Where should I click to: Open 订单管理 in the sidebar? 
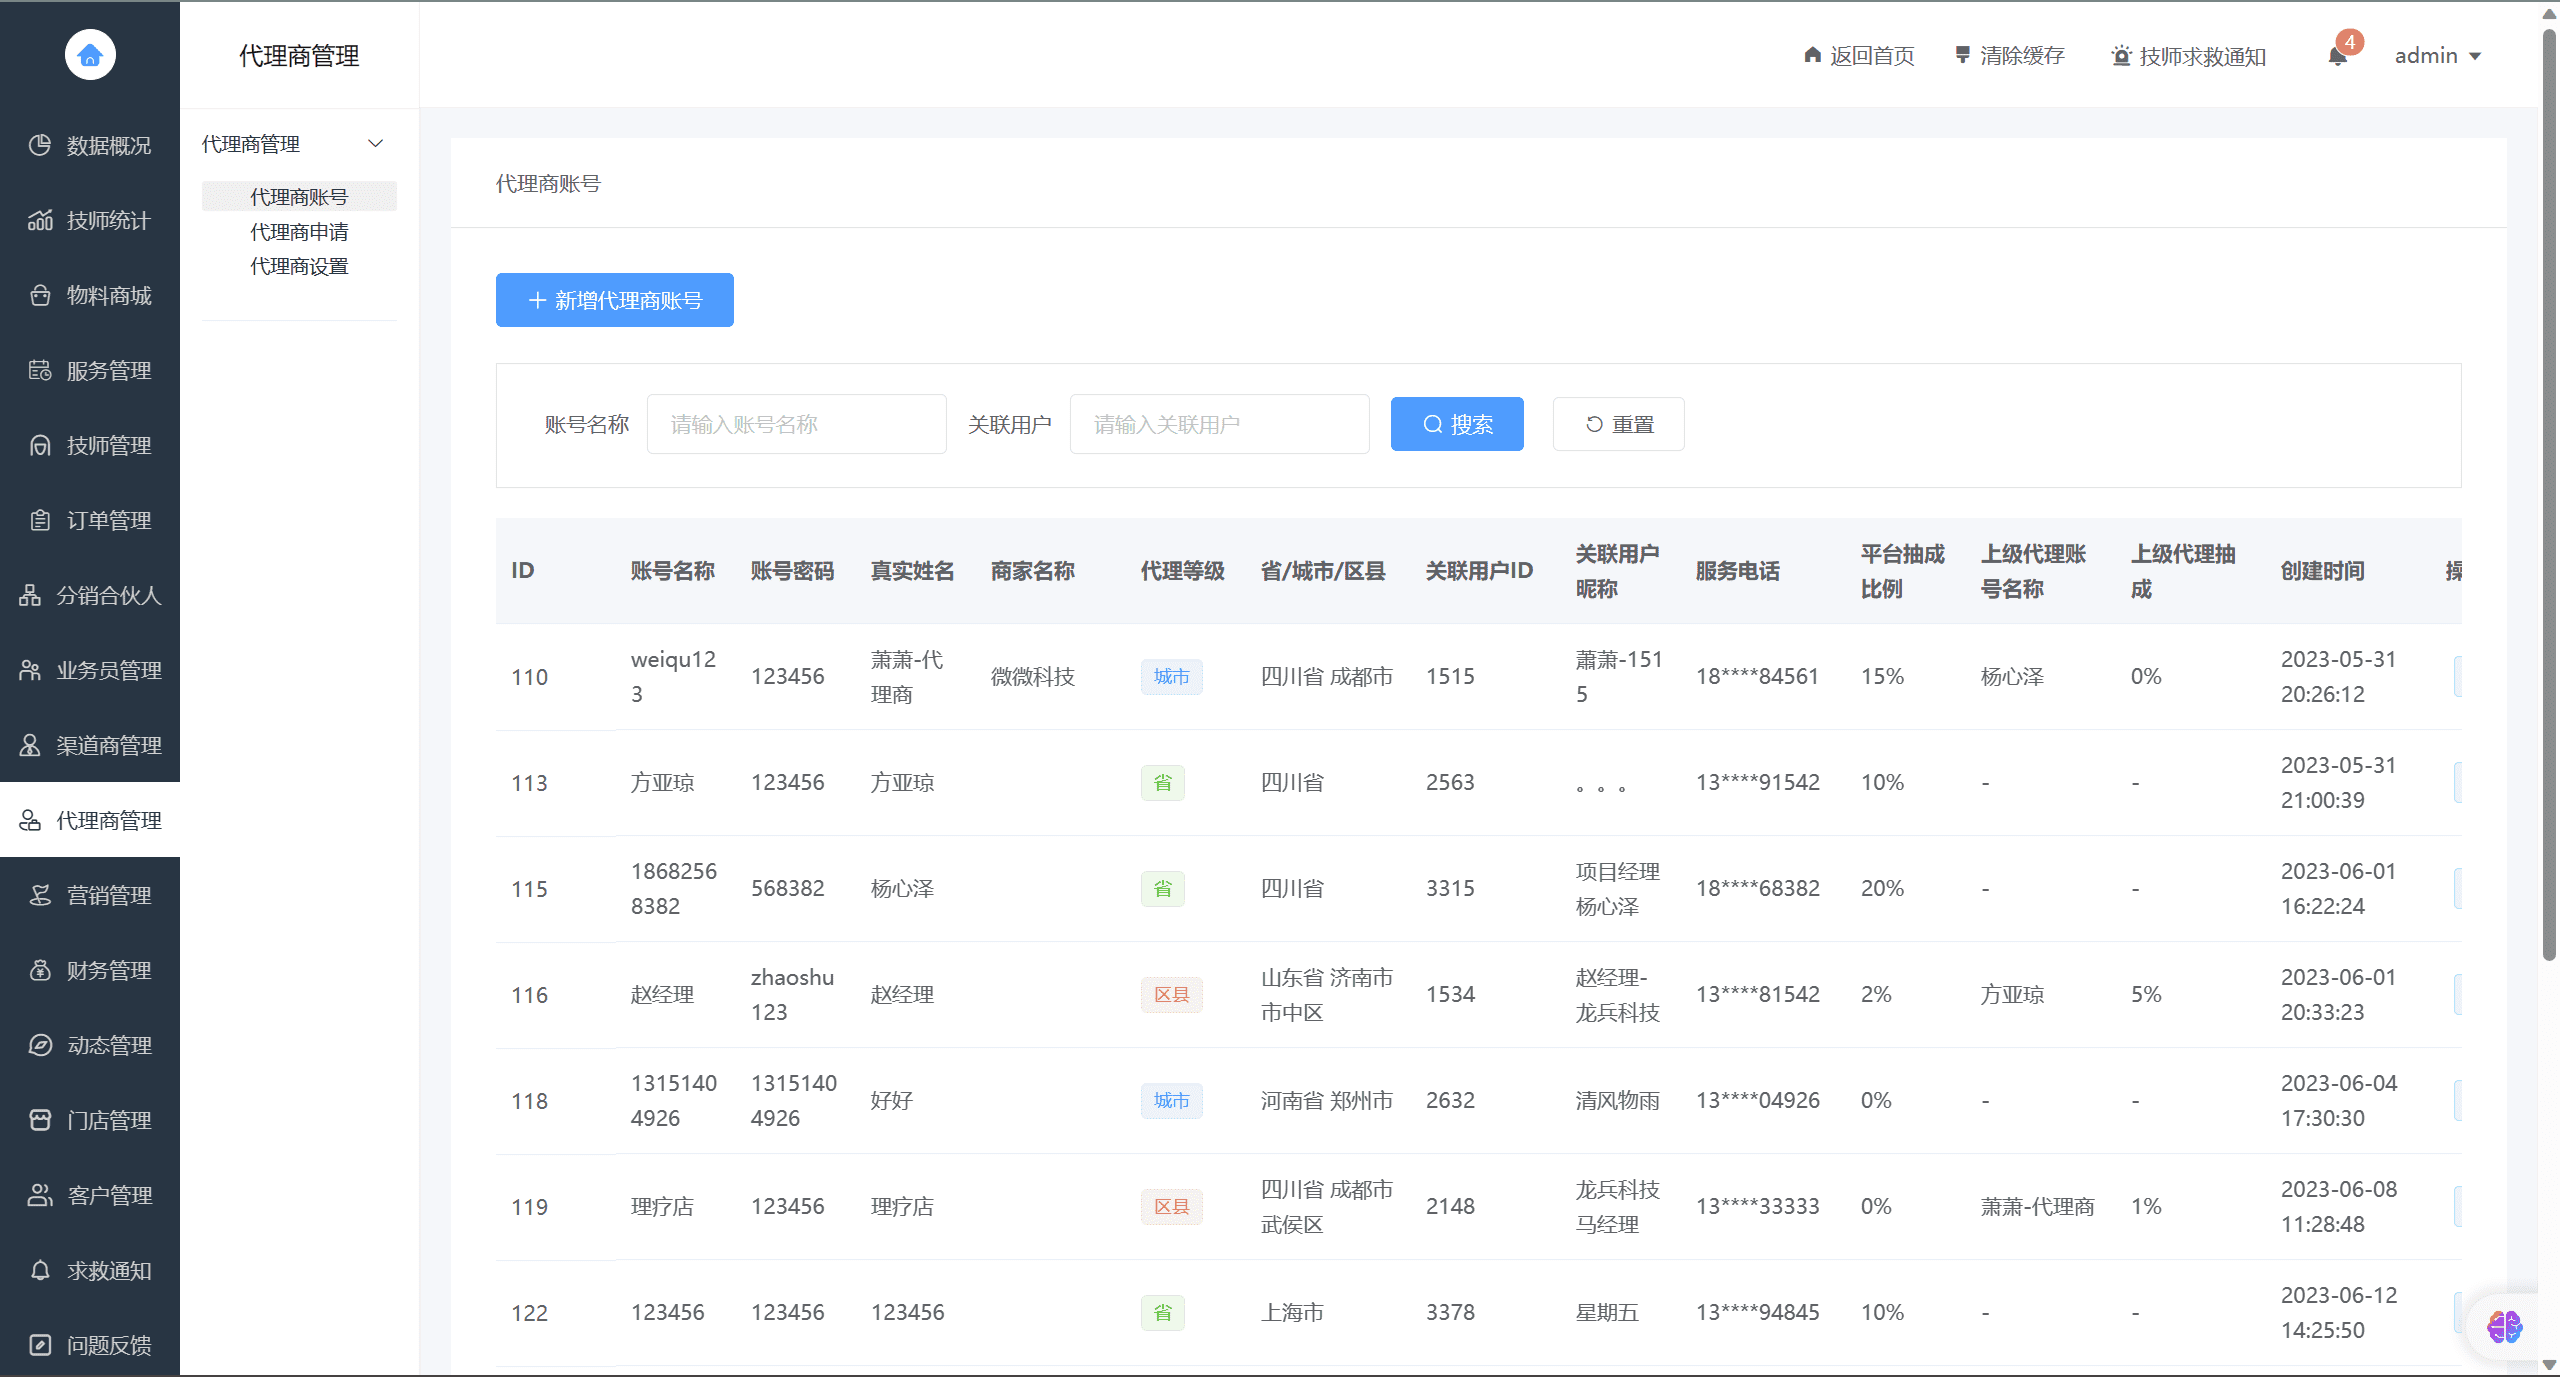tap(90, 521)
